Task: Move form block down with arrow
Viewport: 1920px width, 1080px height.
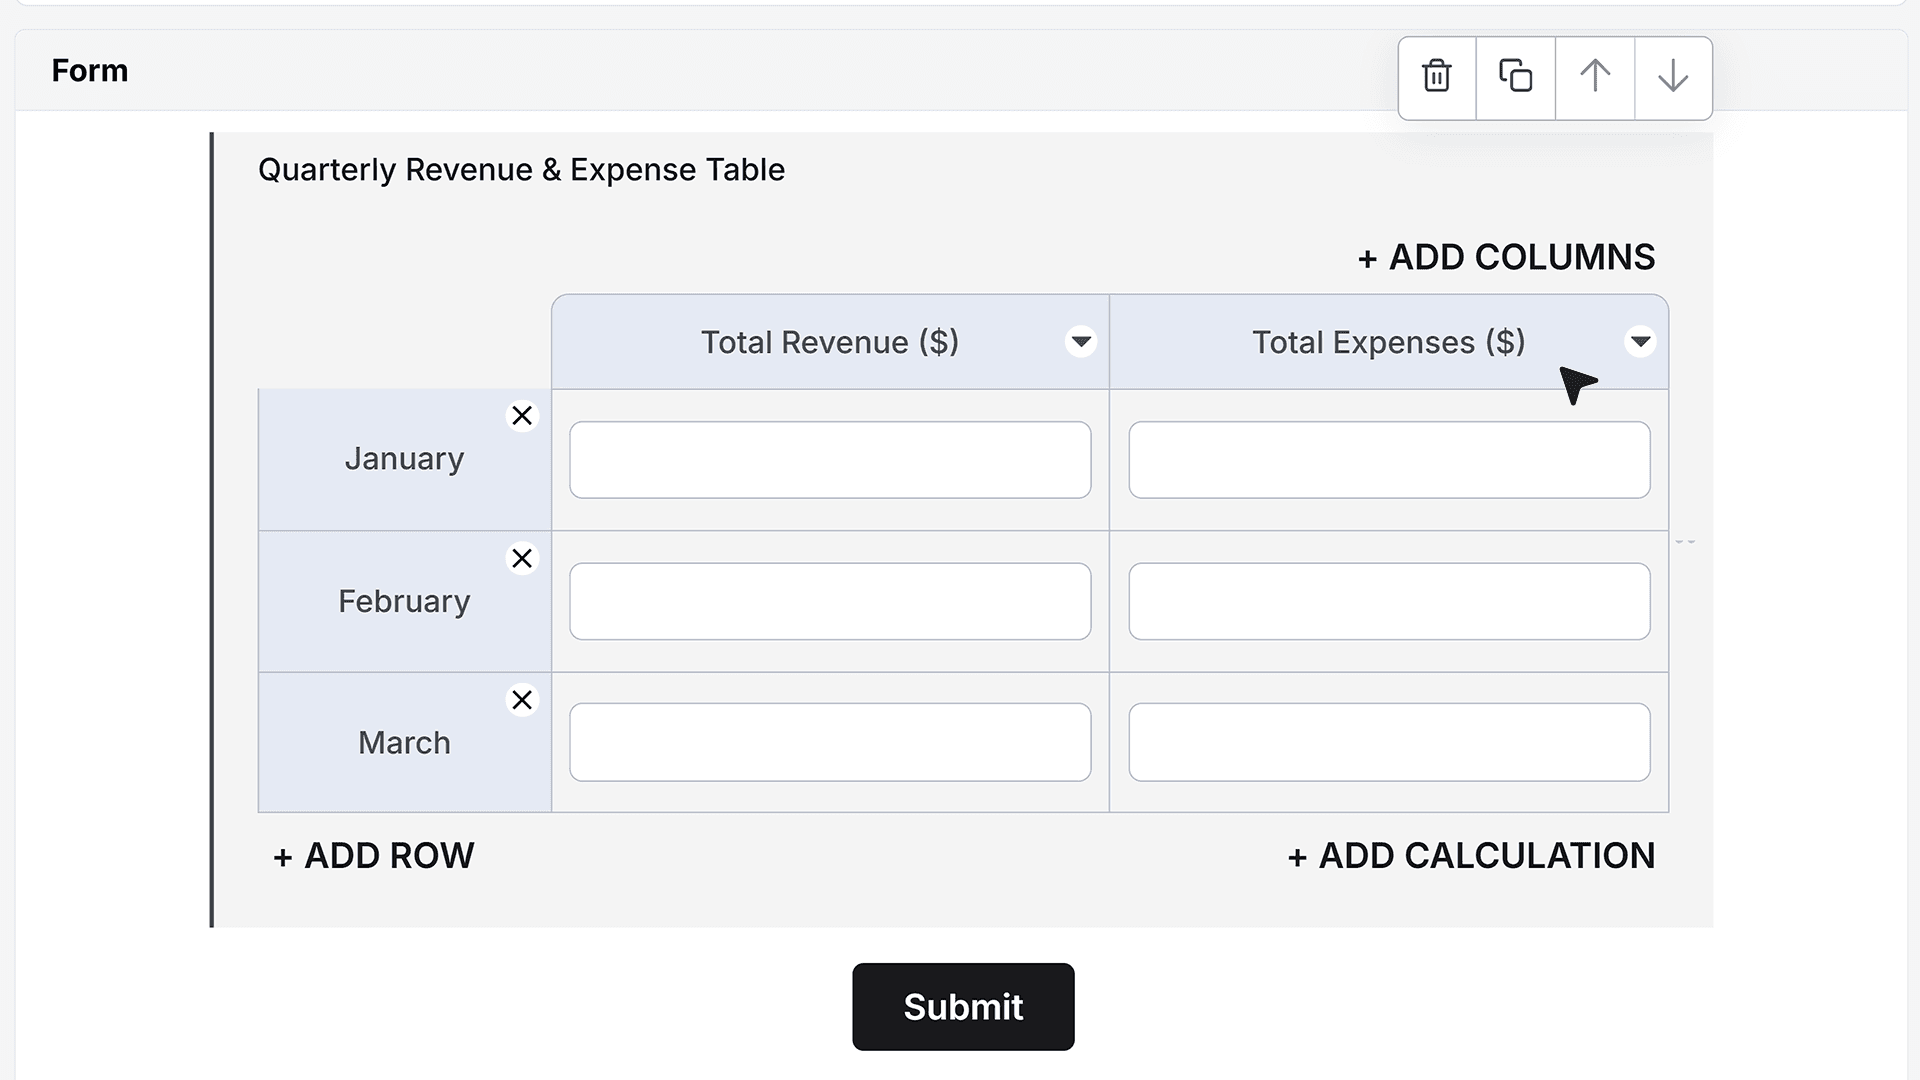Action: click(1673, 77)
